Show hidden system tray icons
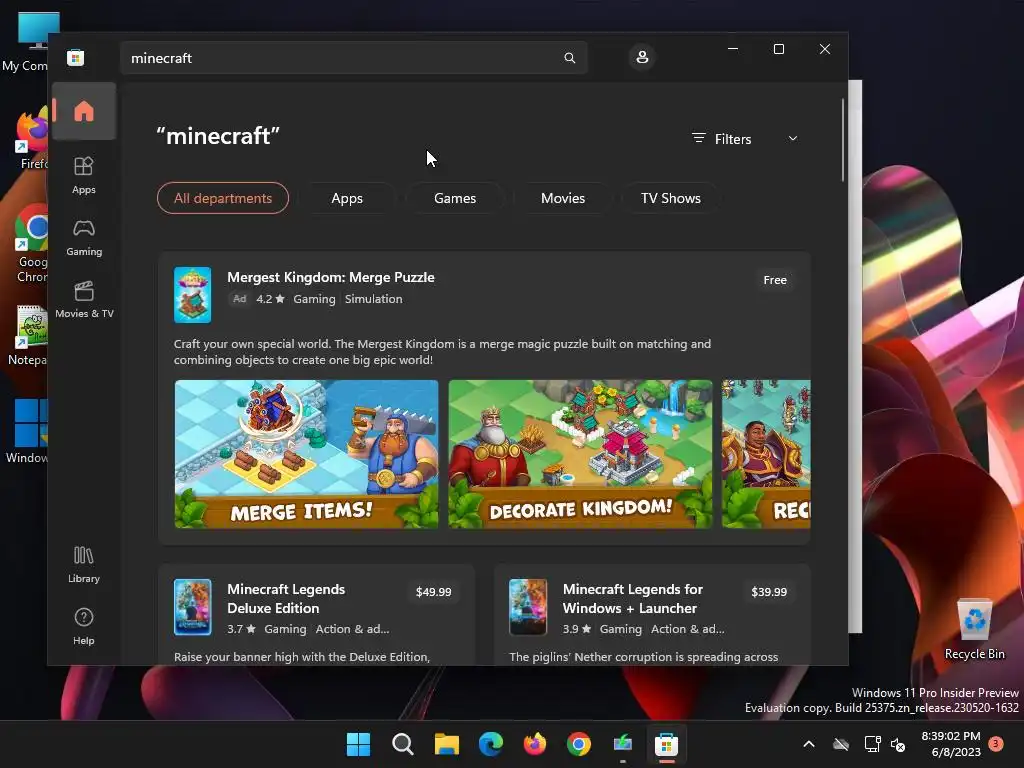Viewport: 1024px width, 768px height. pos(808,744)
